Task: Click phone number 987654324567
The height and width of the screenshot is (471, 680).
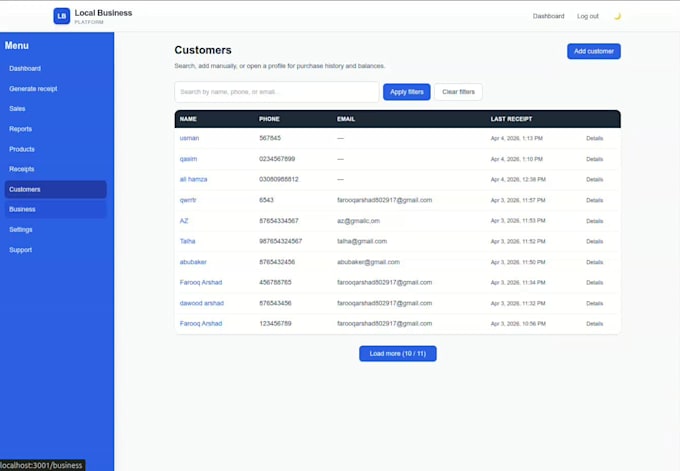Action: [281, 241]
